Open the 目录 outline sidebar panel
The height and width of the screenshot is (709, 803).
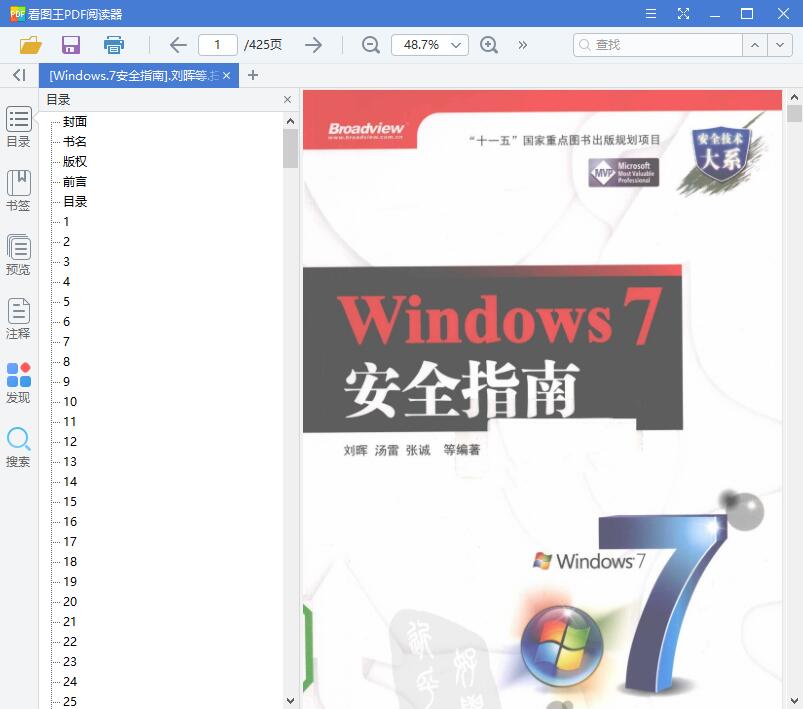18,127
